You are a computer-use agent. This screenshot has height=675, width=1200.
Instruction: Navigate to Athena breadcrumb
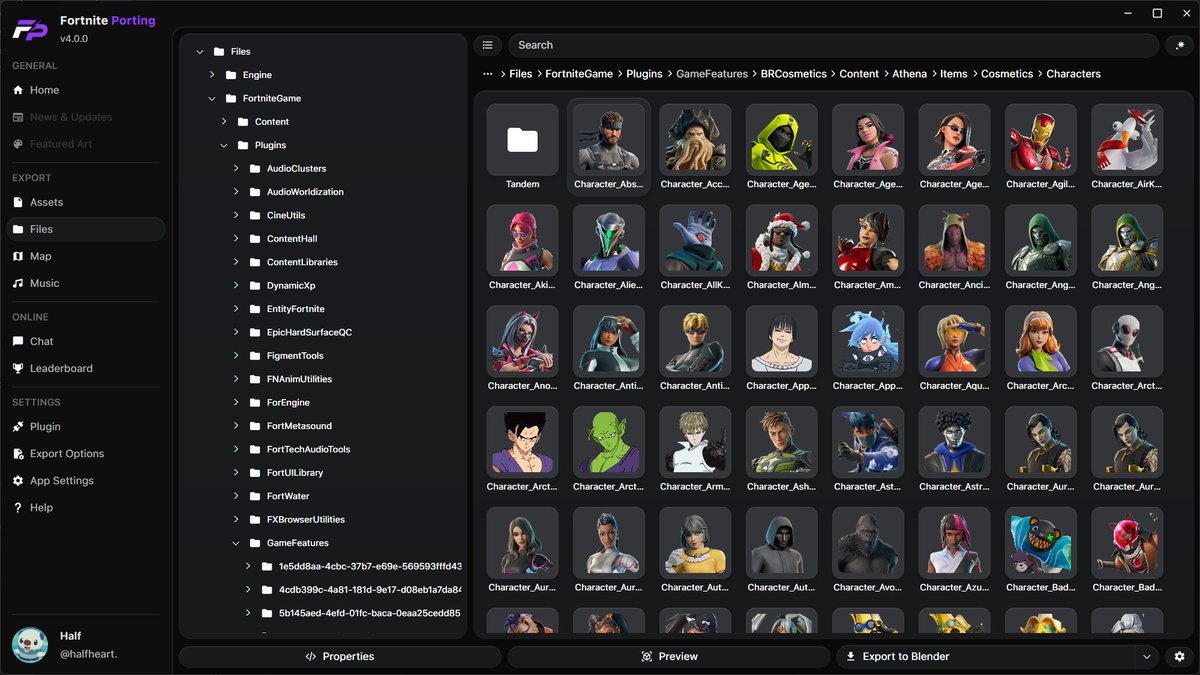910,74
